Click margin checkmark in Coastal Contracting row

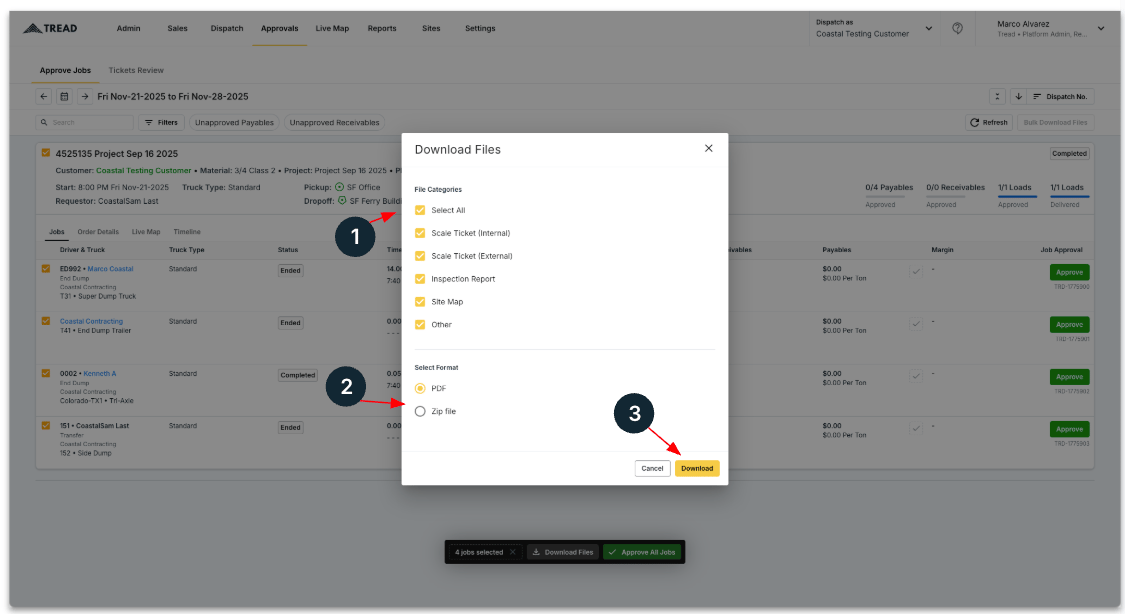point(915,323)
